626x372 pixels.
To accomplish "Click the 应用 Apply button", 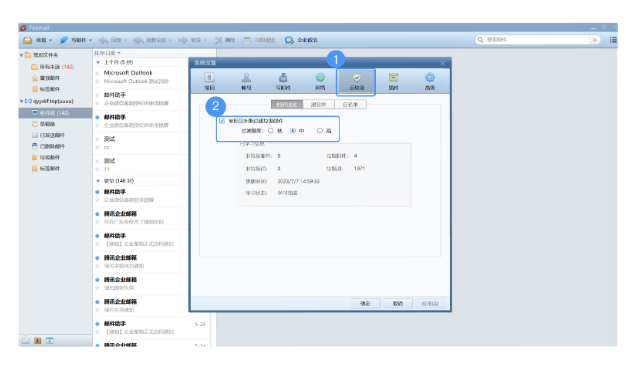I will [430, 304].
